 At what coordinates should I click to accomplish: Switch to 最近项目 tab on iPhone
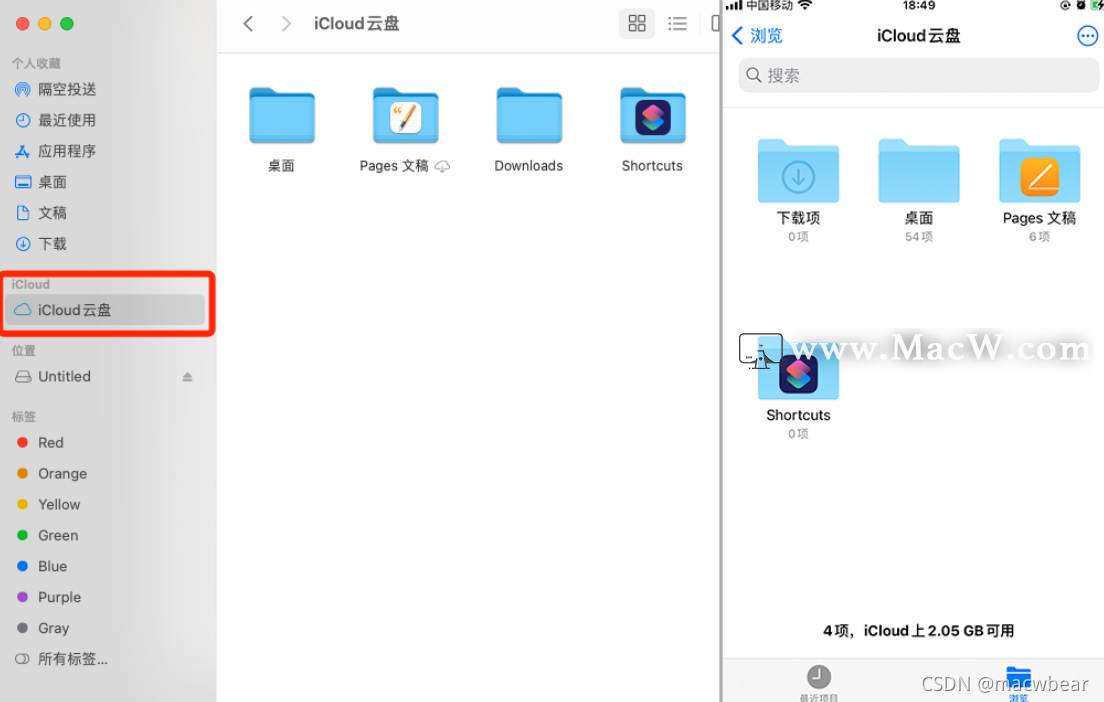[819, 683]
